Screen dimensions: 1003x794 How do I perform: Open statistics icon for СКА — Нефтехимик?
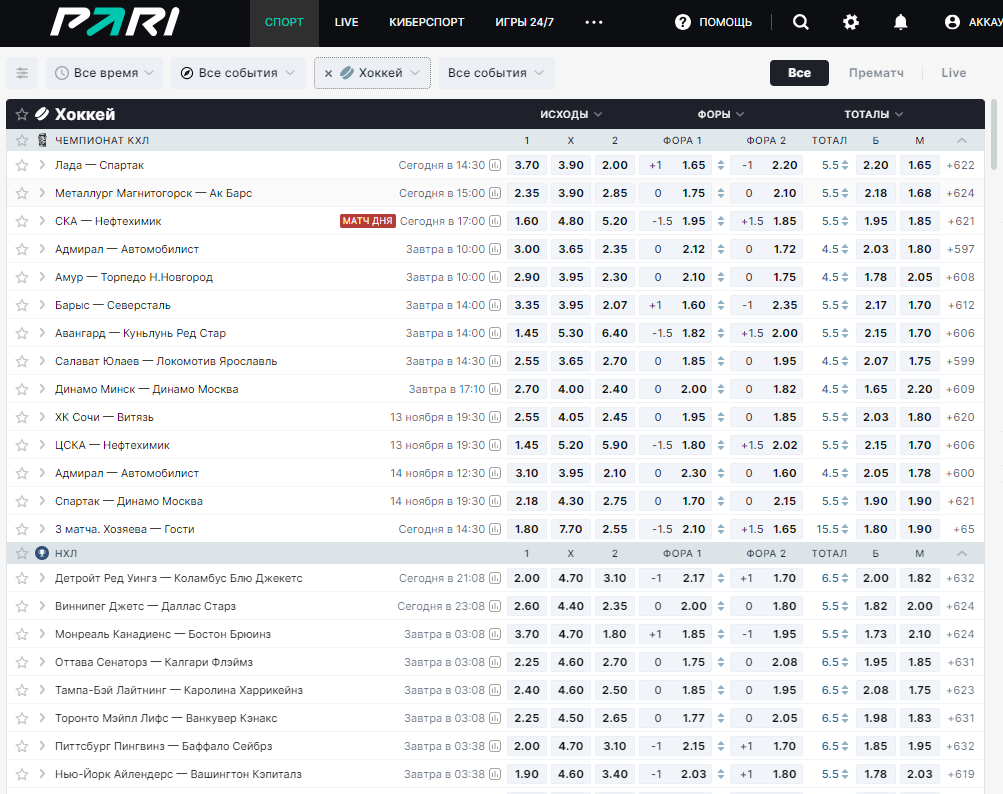pyautogui.click(x=494, y=221)
